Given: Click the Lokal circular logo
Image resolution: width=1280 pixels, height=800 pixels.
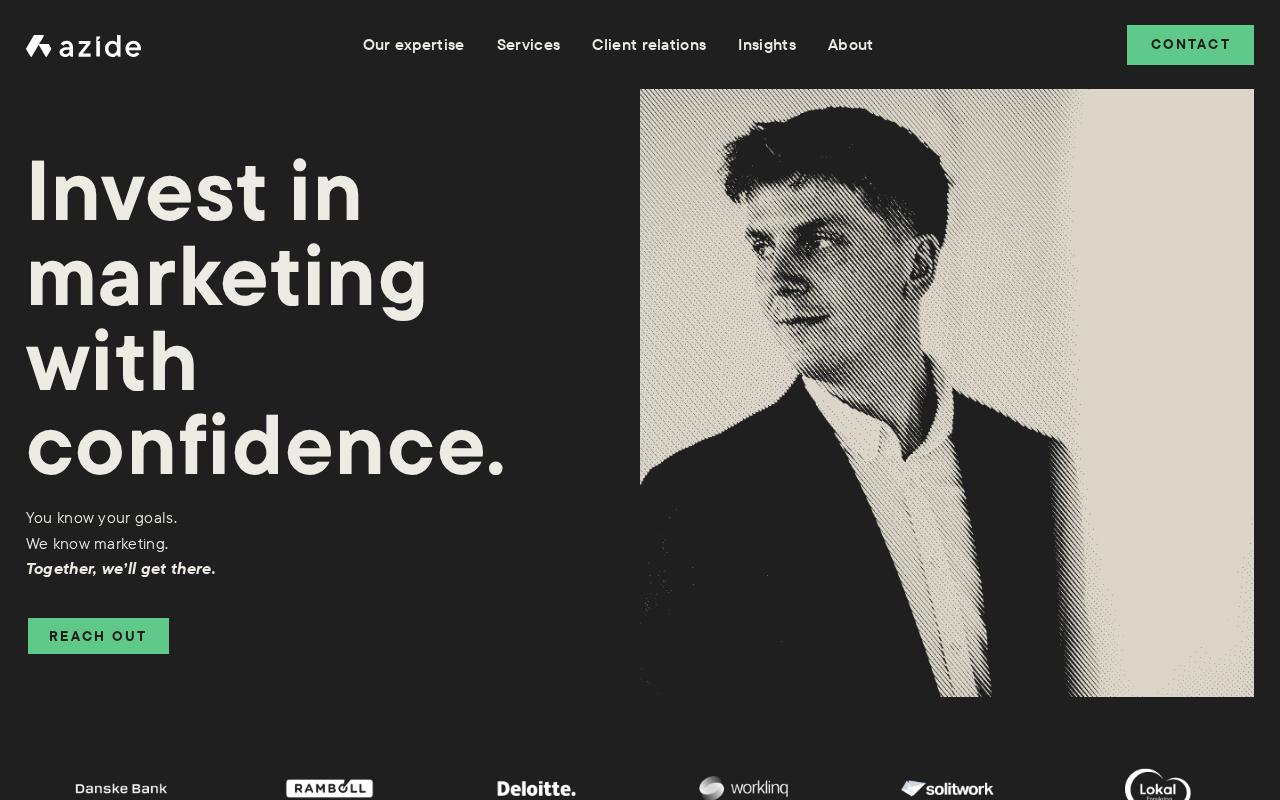Looking at the screenshot, I should [1157, 785].
